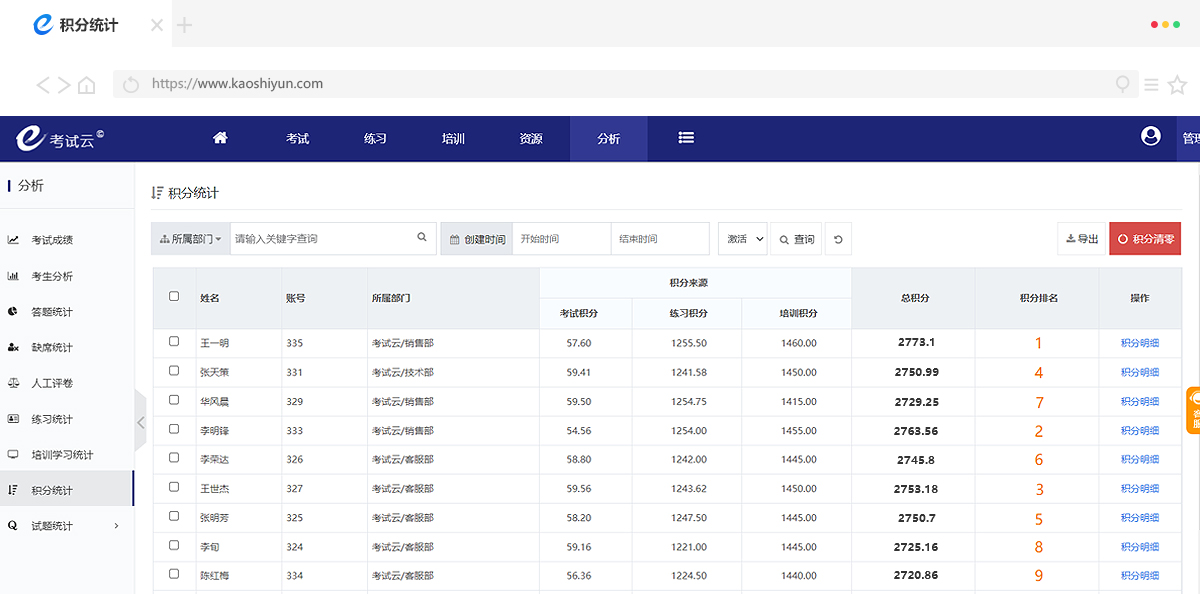Screen dimensions: 1200x594
Task: Open the 分析 navigation tab
Action: tap(608, 138)
